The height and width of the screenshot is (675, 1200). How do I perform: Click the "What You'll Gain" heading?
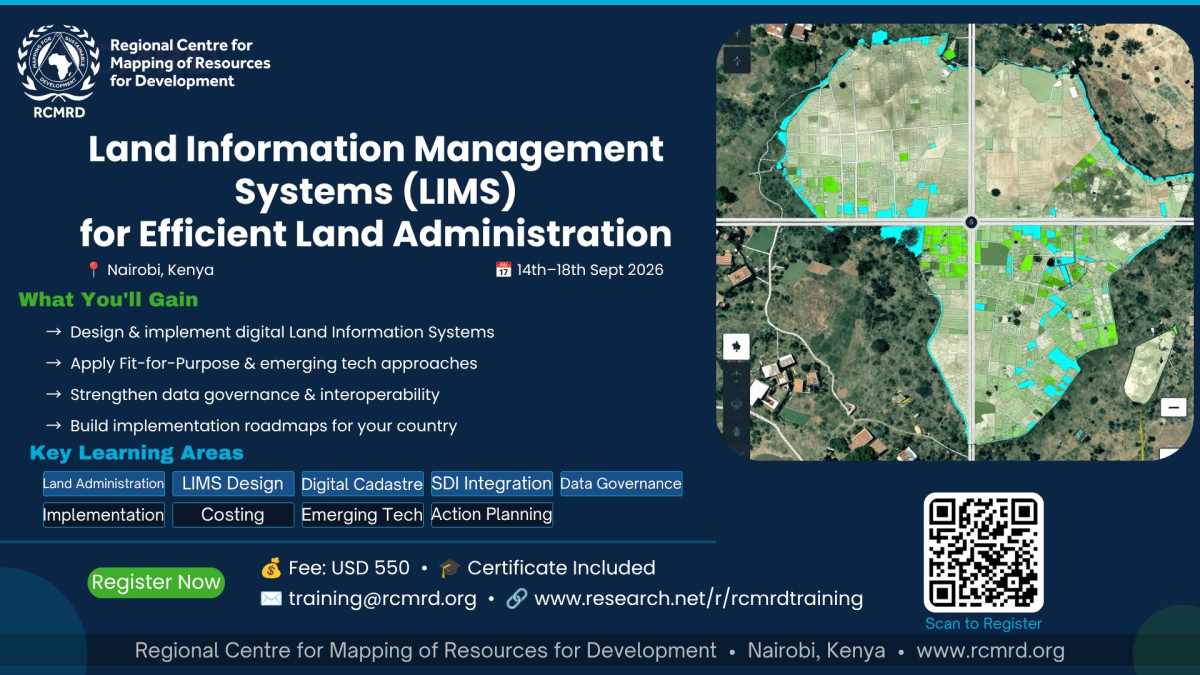click(x=108, y=299)
